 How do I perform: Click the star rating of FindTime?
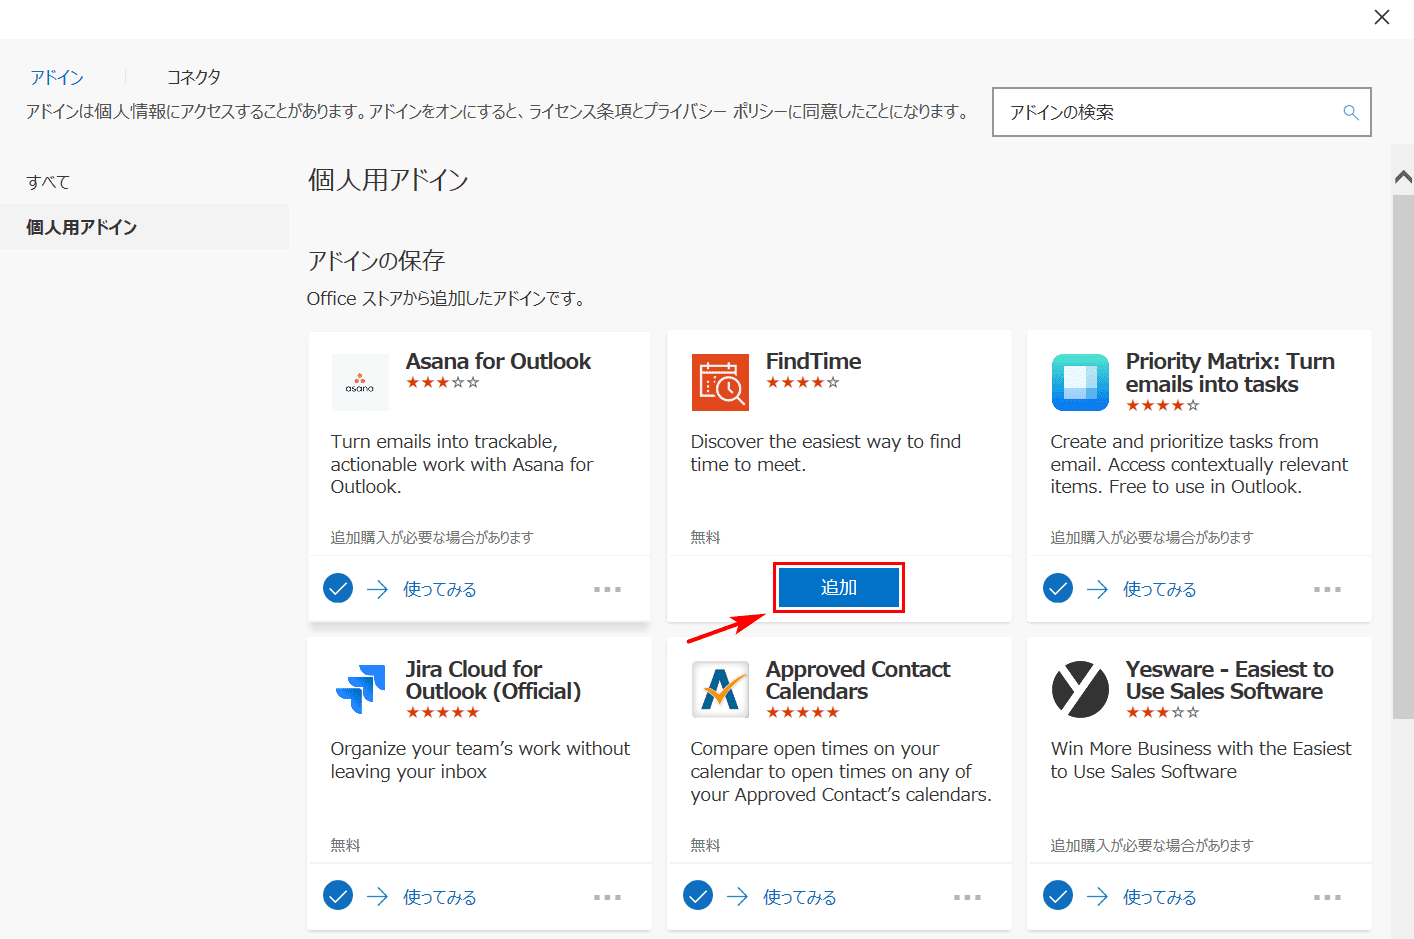click(803, 382)
